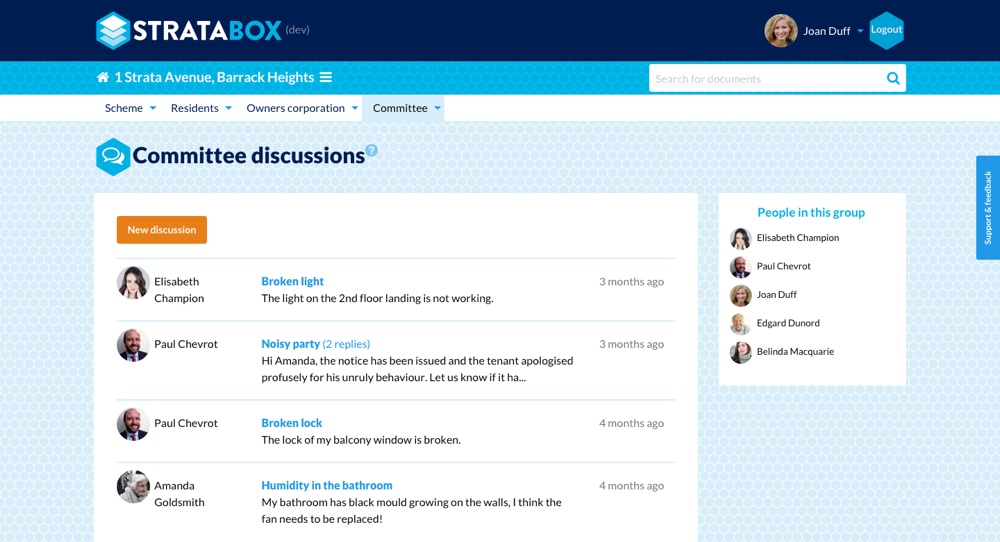Click the home icon beside the address
This screenshot has height=542, width=1000.
tap(103, 78)
